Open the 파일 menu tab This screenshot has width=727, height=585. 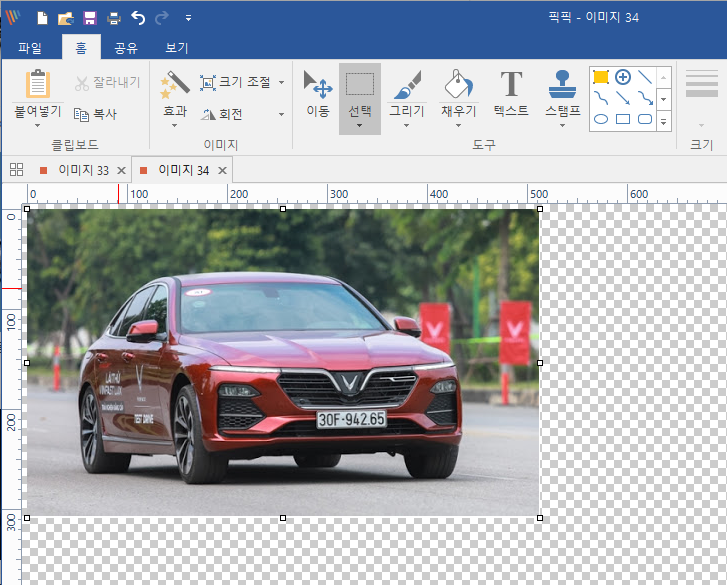[x=30, y=48]
